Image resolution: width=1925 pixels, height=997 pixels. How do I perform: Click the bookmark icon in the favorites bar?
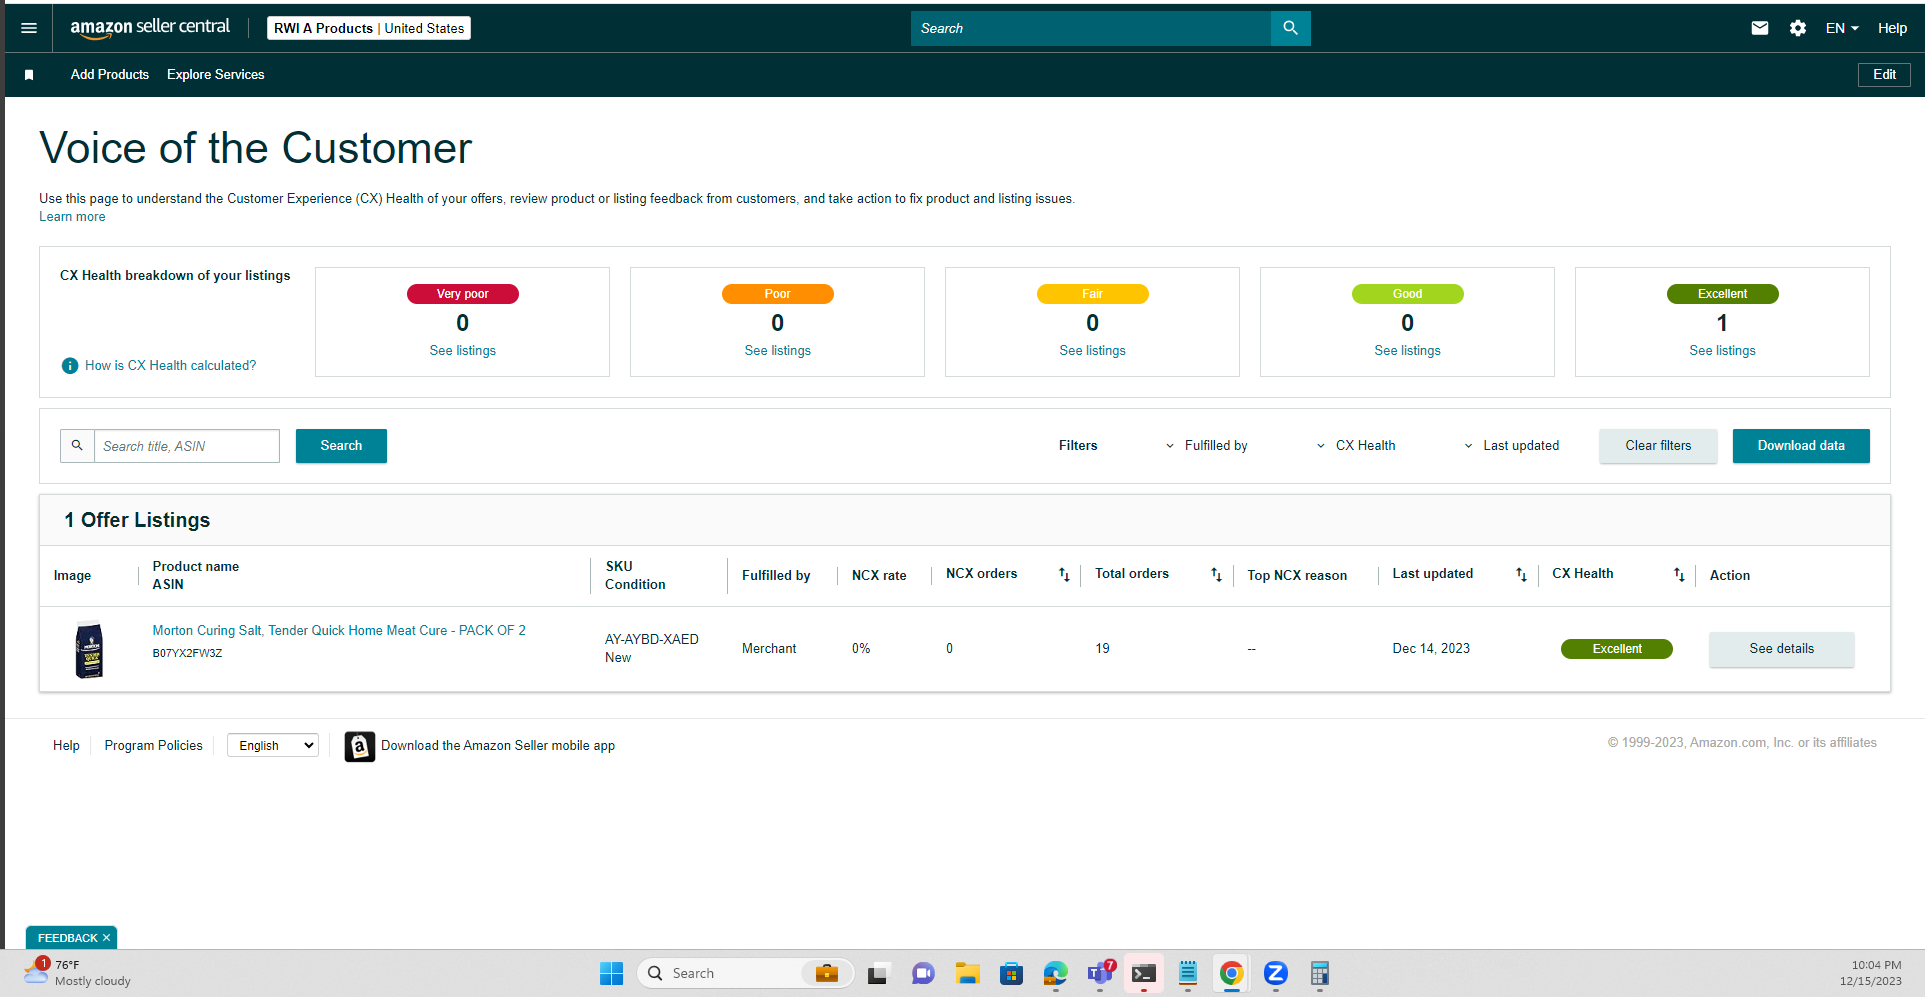(29, 75)
